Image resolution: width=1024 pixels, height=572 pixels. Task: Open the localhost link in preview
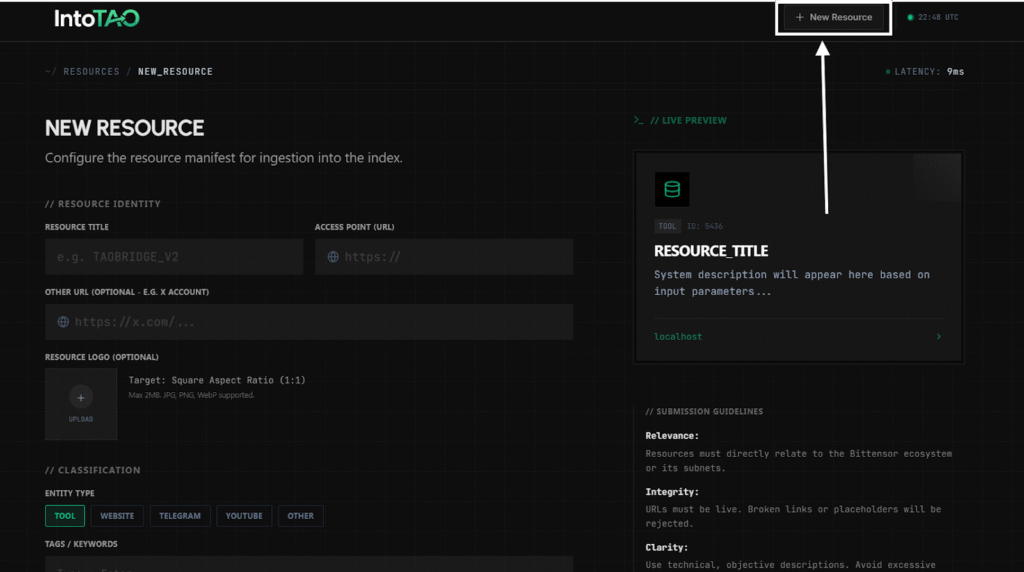click(x=678, y=337)
